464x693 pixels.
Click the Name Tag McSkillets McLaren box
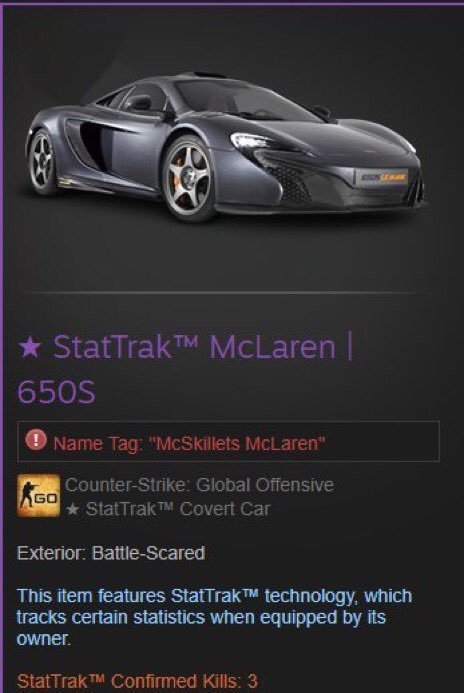228,441
